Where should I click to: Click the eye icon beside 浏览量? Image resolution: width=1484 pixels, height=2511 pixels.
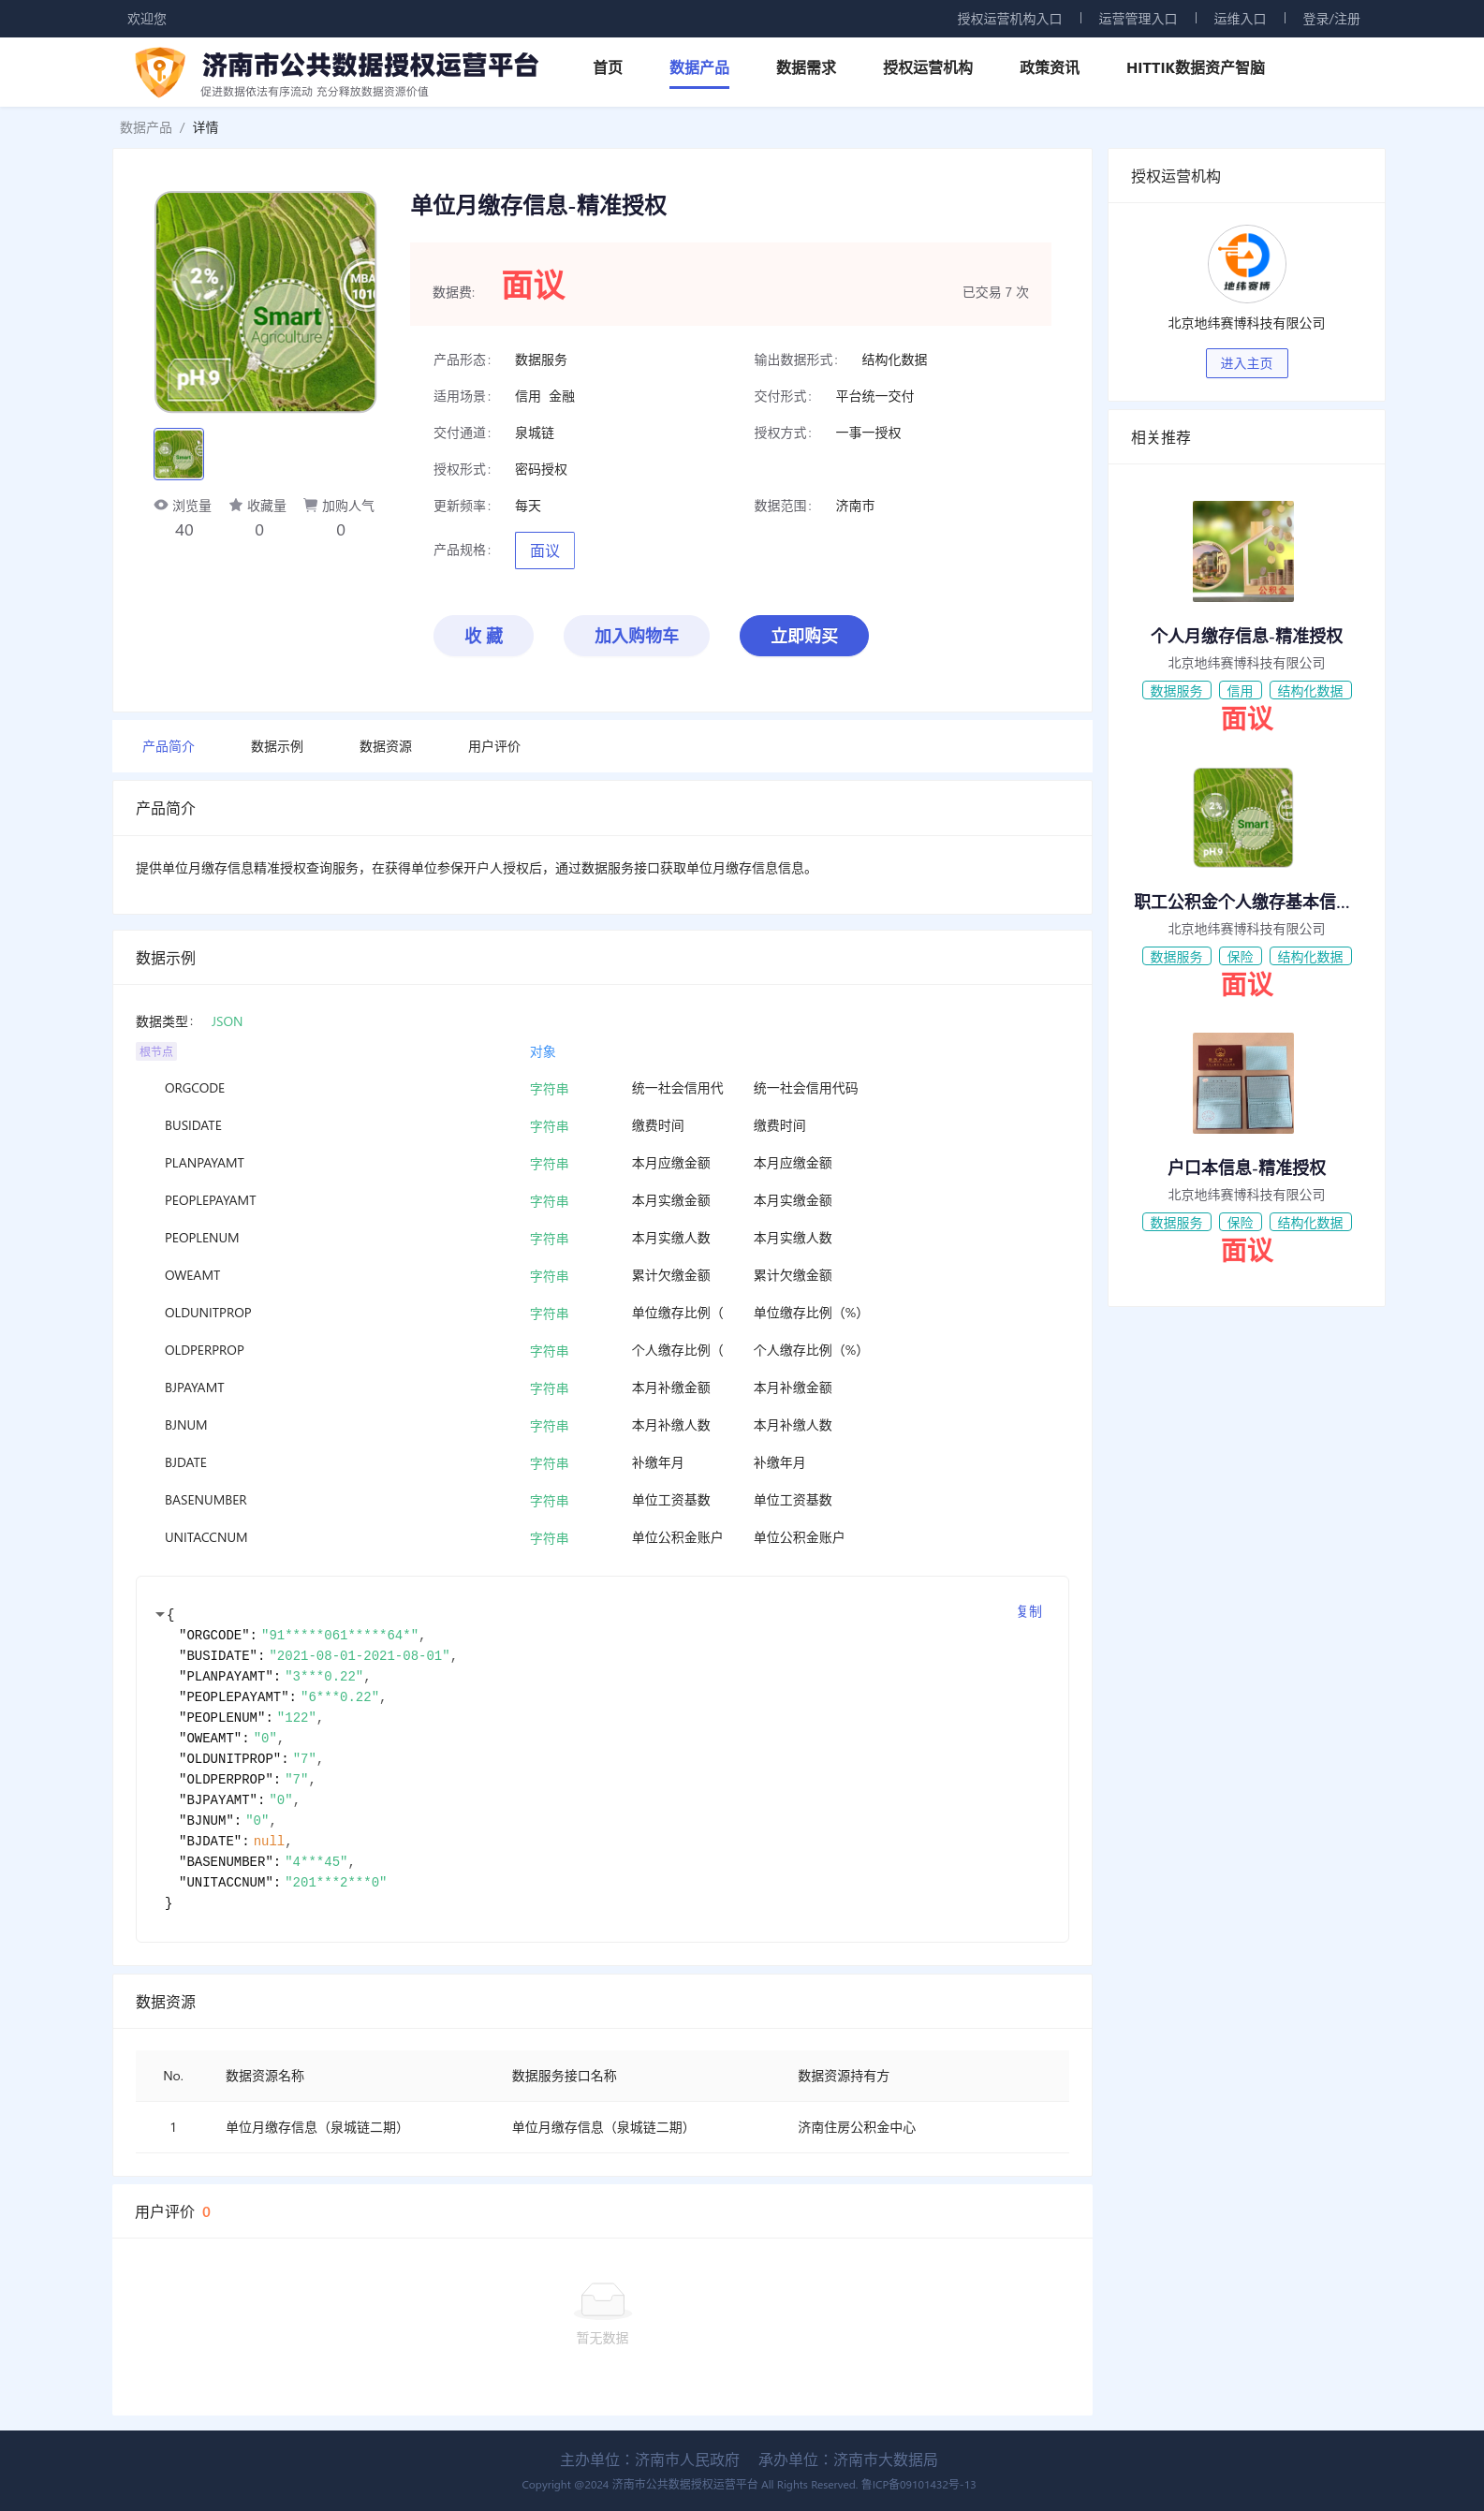click(x=161, y=505)
